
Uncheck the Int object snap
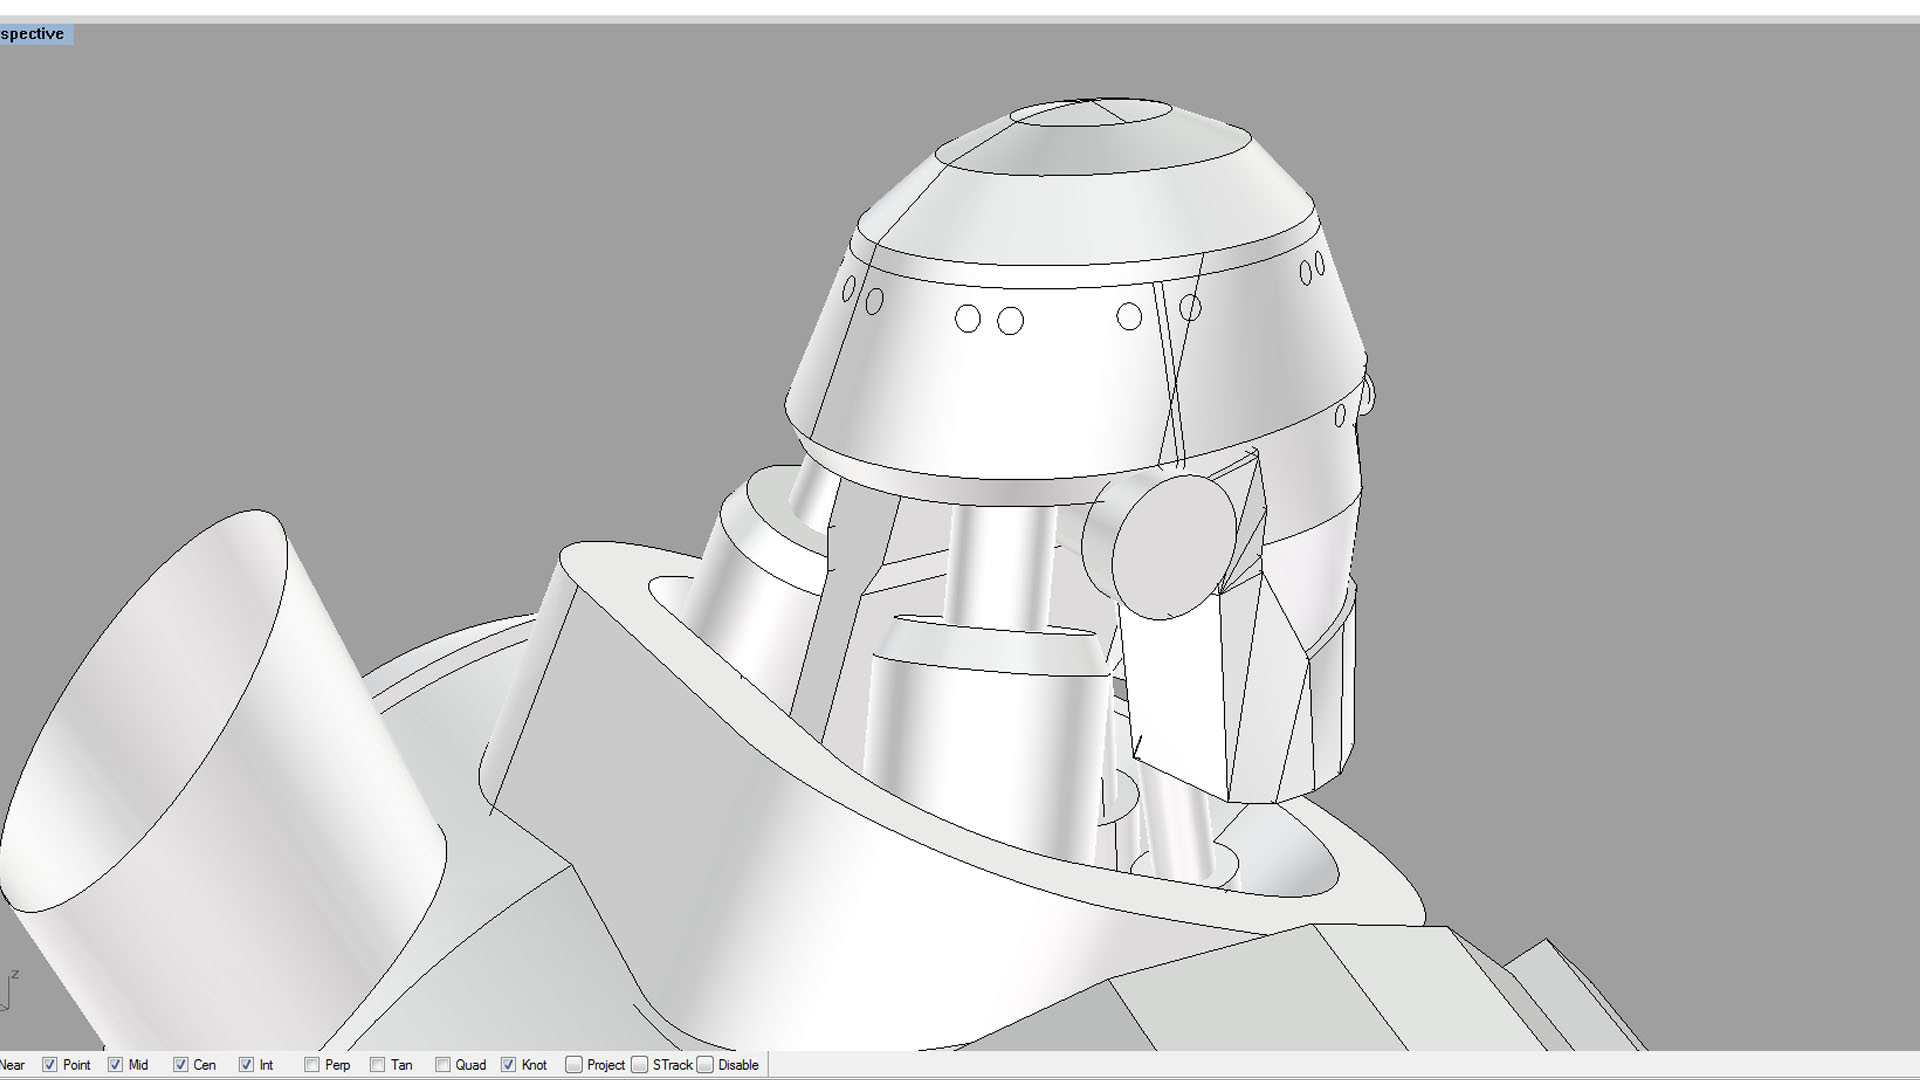coord(246,1065)
